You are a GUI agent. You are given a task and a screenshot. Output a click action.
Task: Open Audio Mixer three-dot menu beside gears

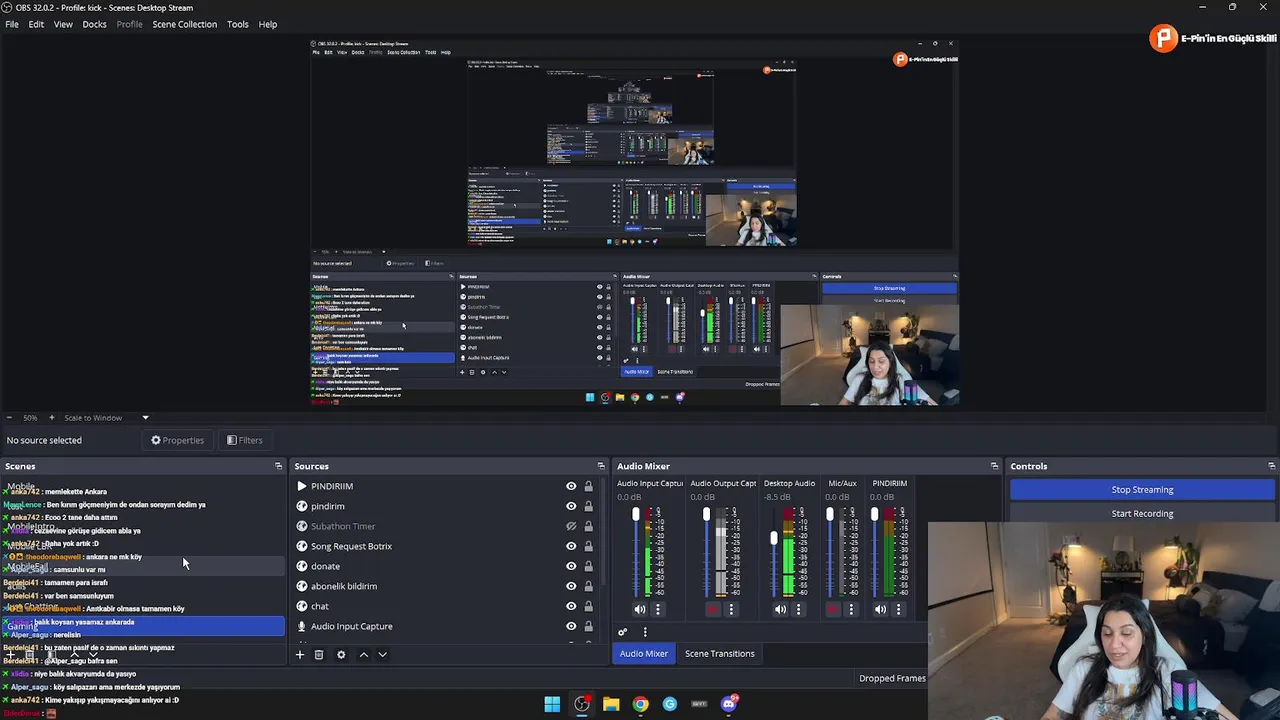click(x=645, y=632)
